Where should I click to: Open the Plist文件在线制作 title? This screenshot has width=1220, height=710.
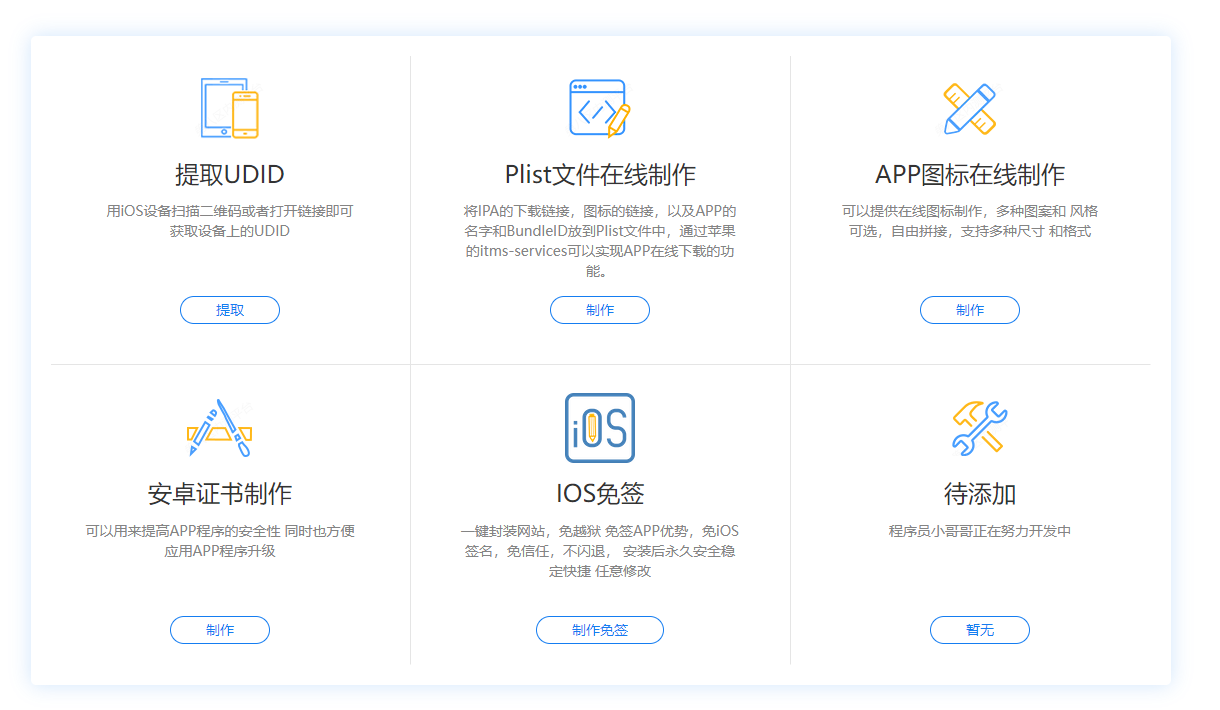point(600,175)
